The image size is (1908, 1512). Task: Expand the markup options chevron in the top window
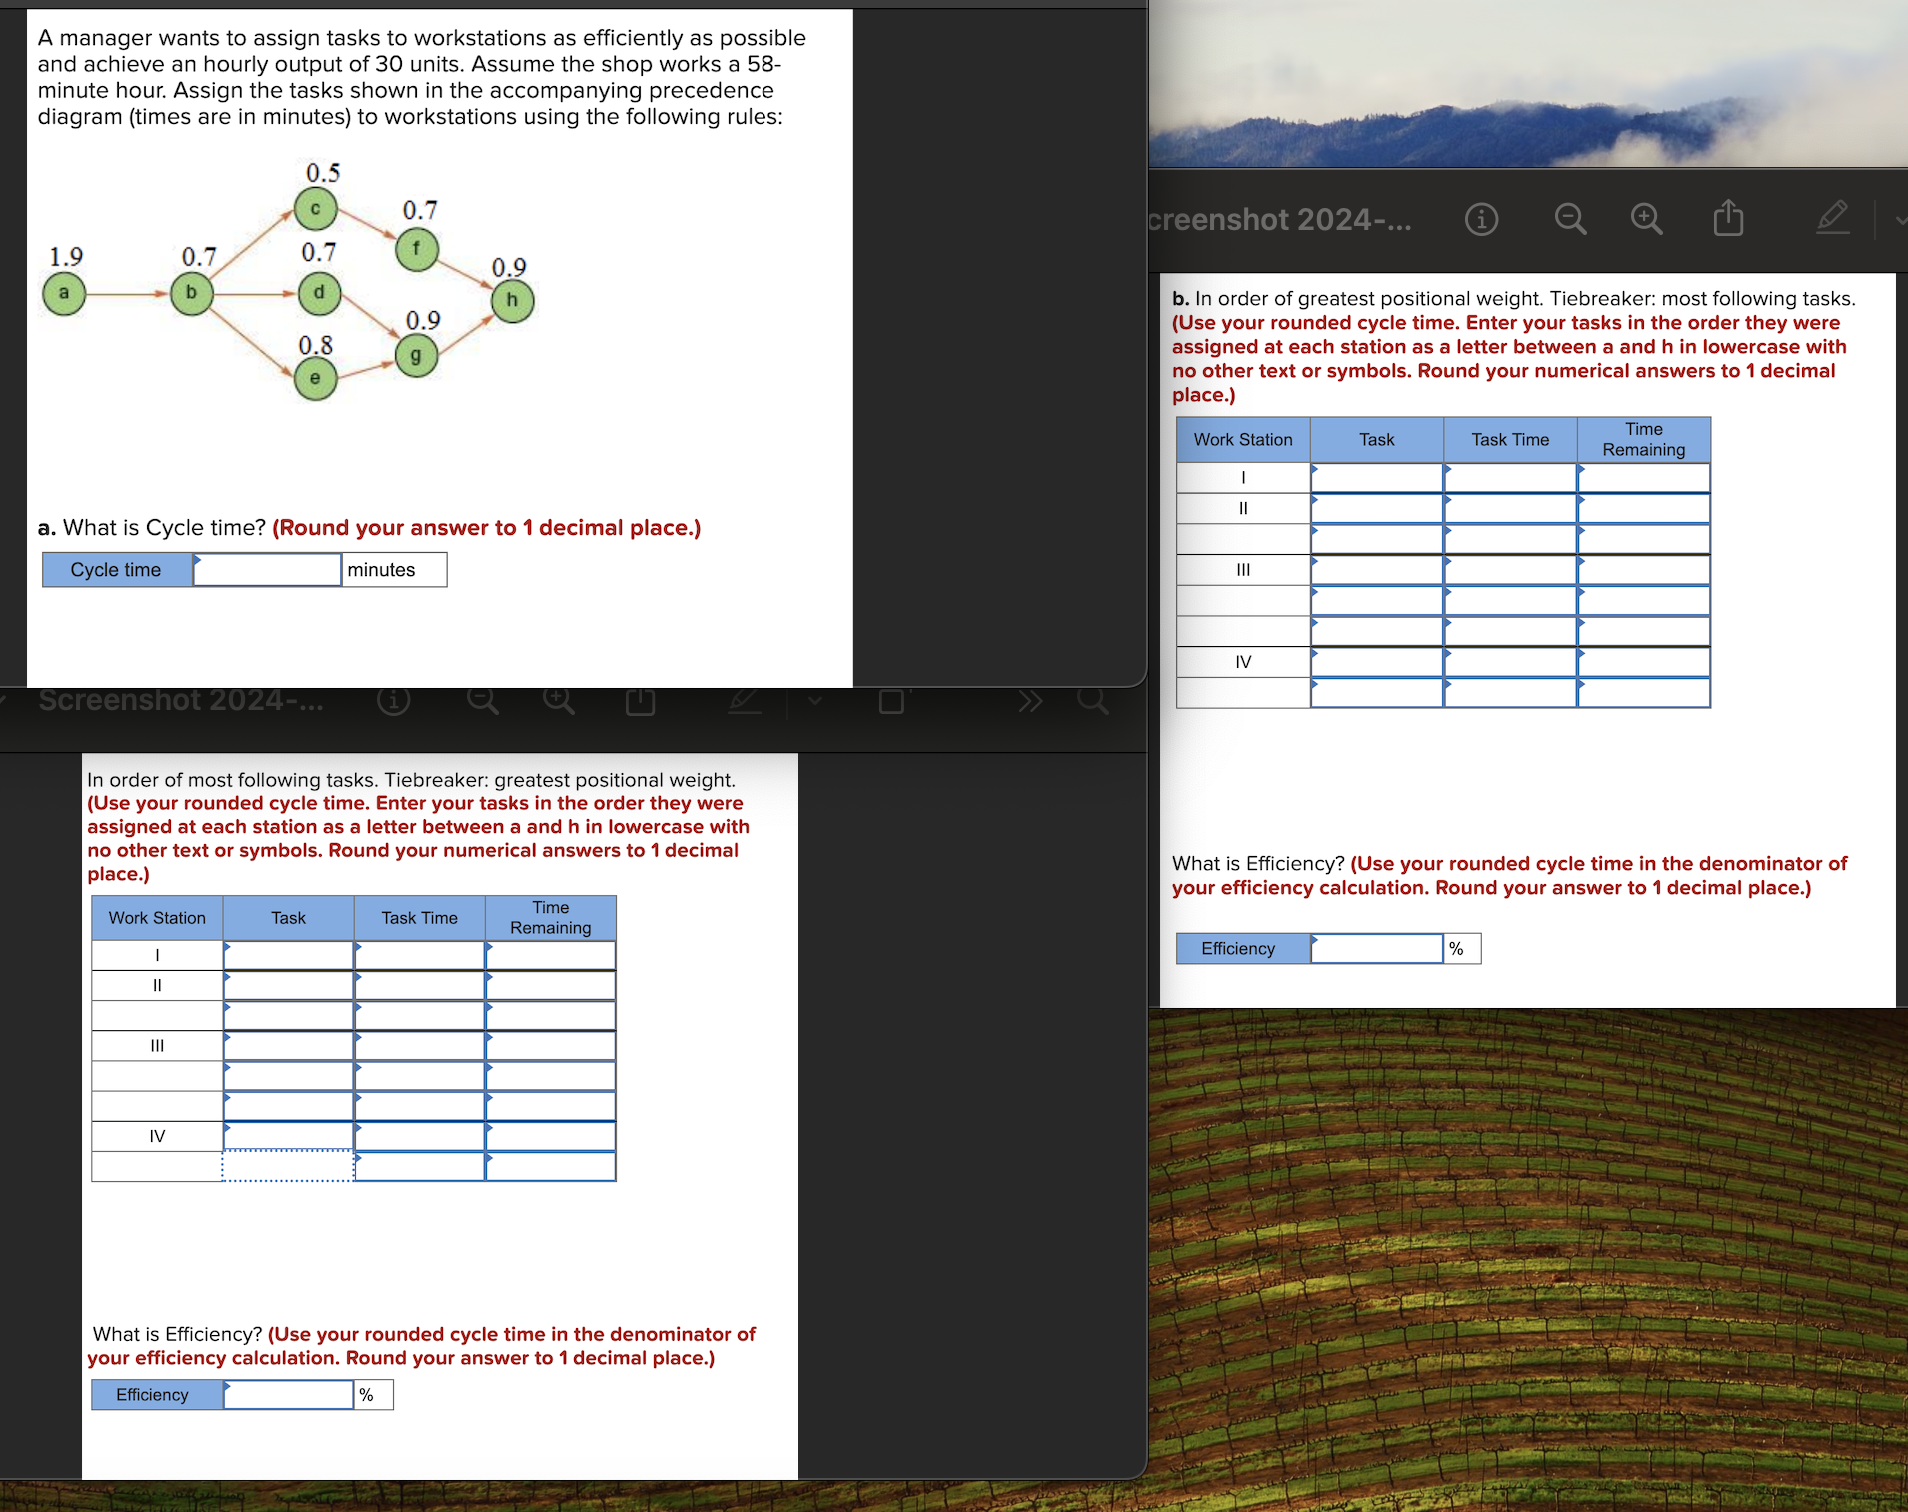[x=1899, y=219]
